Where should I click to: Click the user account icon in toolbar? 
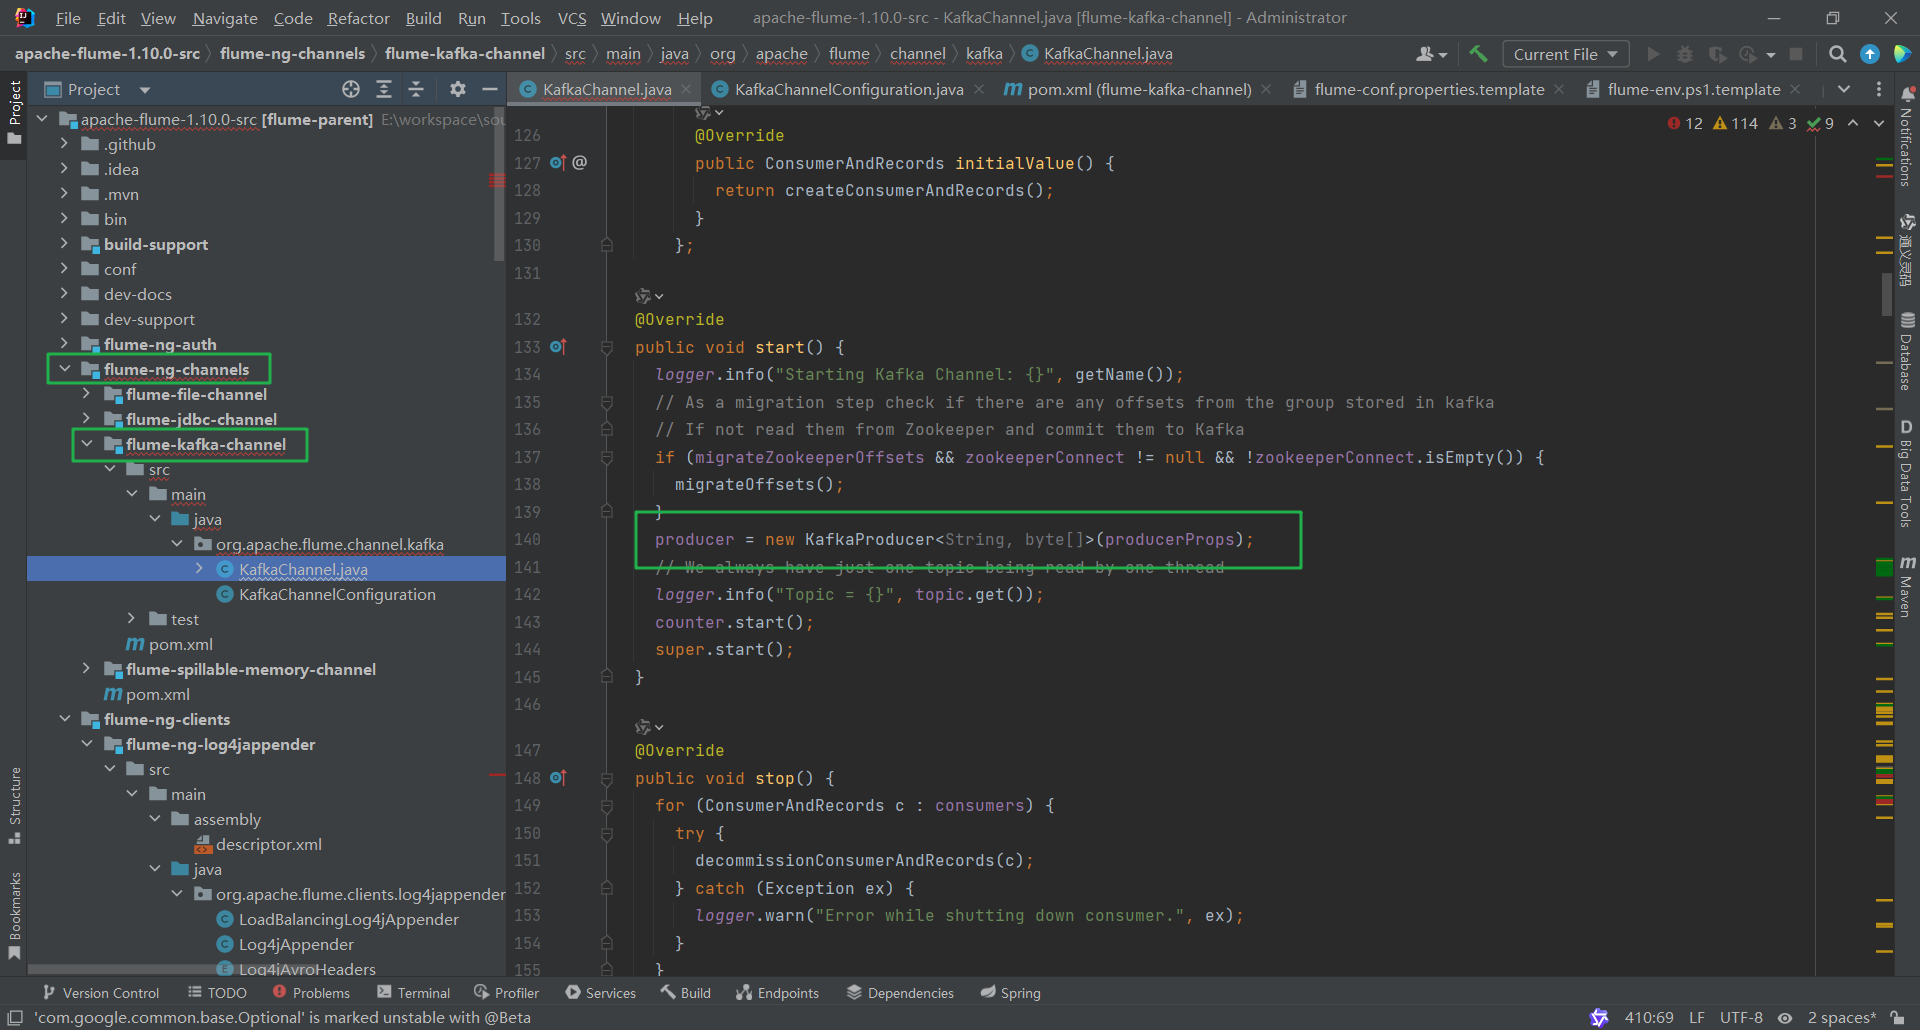[x=1431, y=54]
